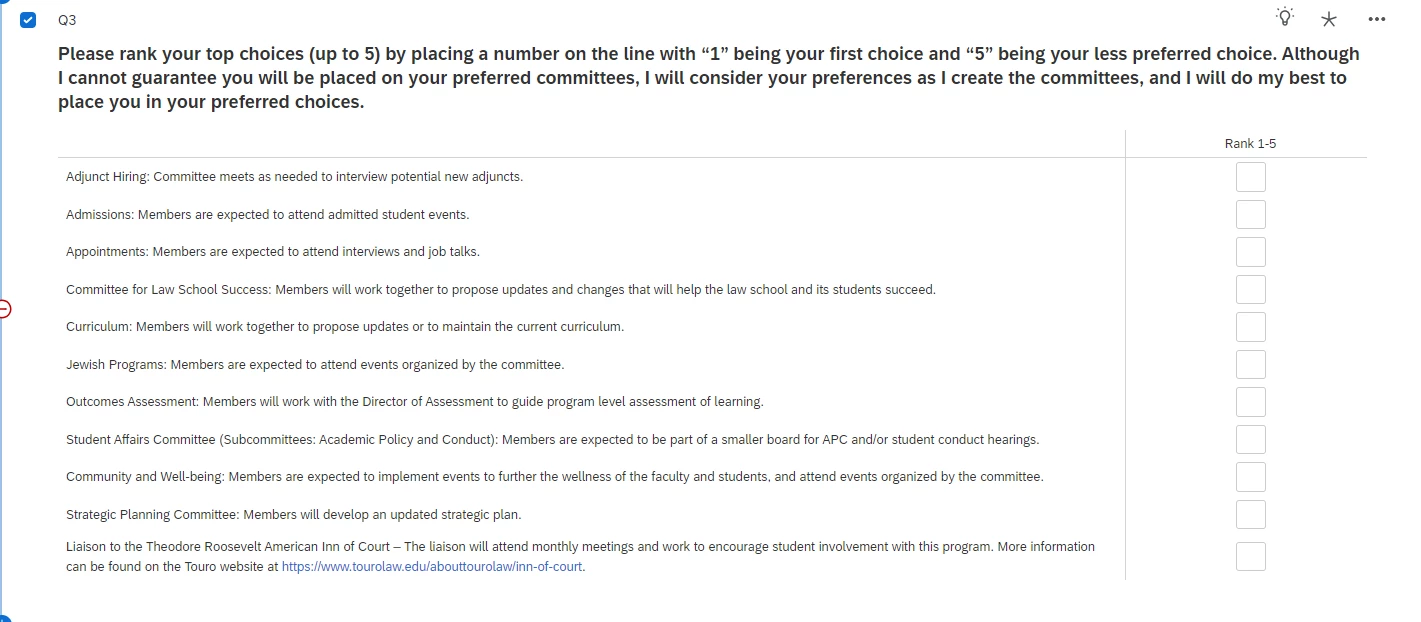Click rank box for Student Affairs Committee
This screenshot has width=1421, height=622.
[1250, 439]
